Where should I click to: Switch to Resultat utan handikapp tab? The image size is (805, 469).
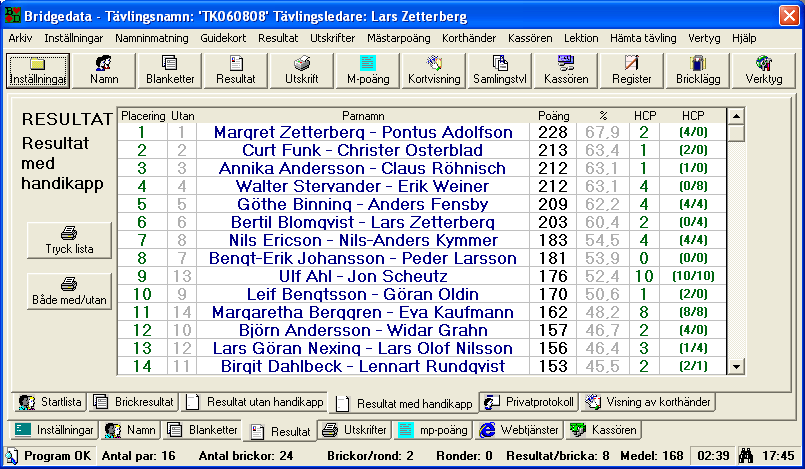point(256,402)
